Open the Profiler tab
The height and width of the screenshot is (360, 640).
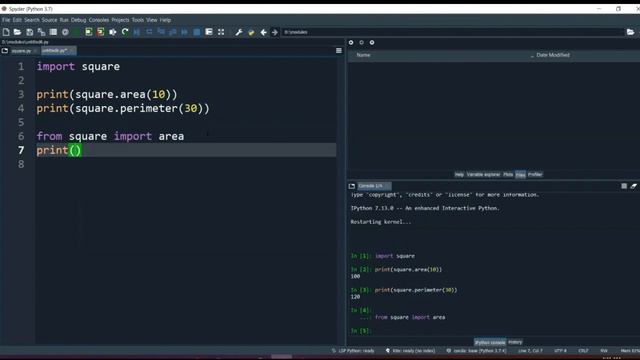coord(535,175)
